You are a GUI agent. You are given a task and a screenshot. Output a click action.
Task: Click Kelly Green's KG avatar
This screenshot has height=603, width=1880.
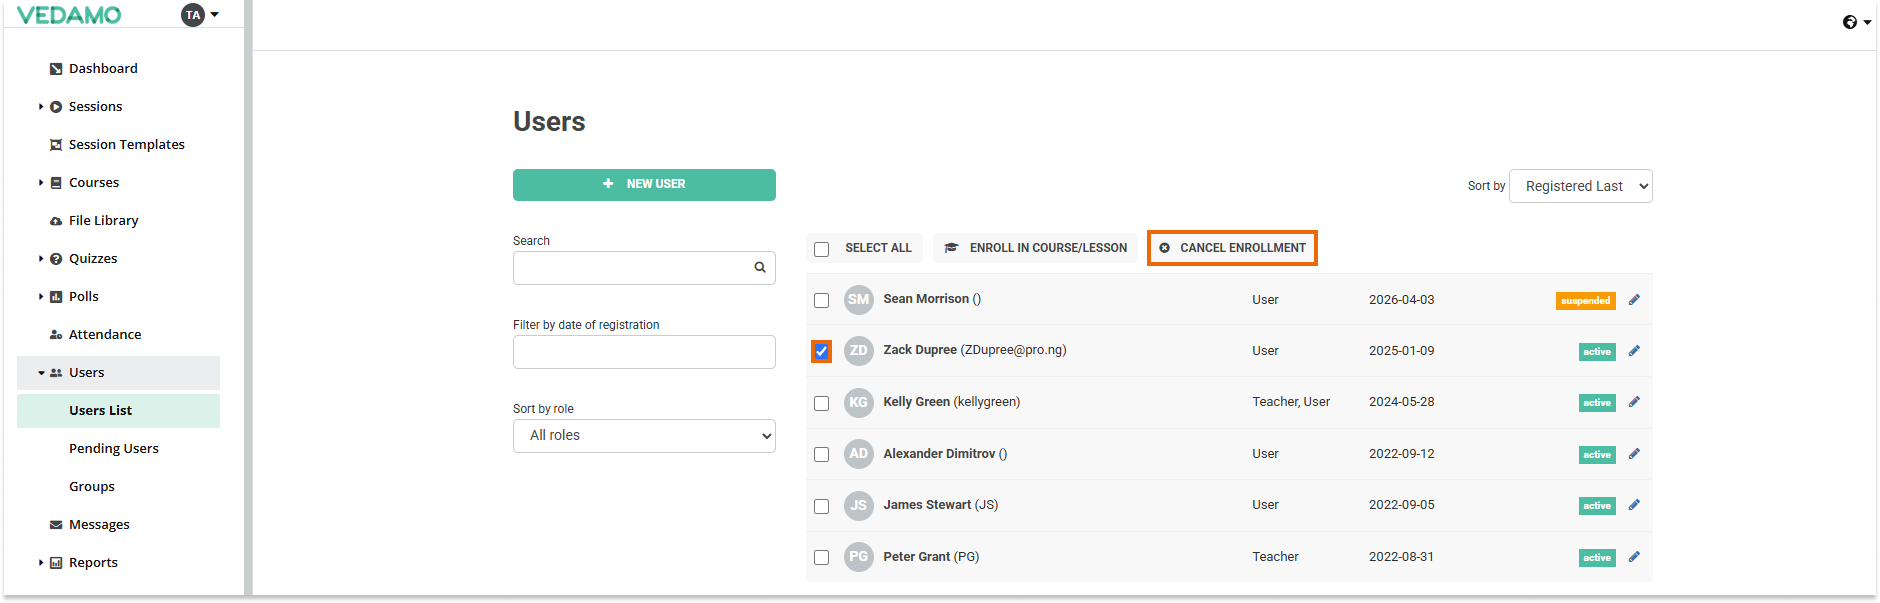[x=859, y=403]
